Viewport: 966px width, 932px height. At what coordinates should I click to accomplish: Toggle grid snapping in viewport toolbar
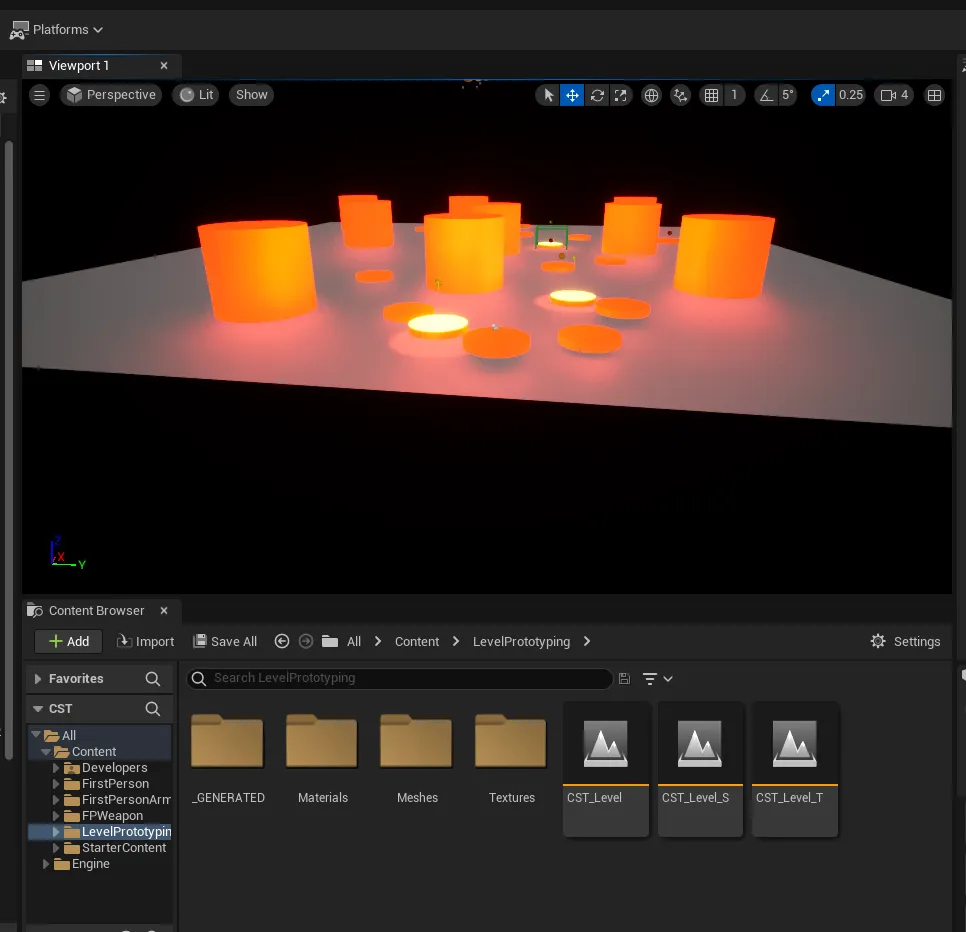tap(712, 95)
